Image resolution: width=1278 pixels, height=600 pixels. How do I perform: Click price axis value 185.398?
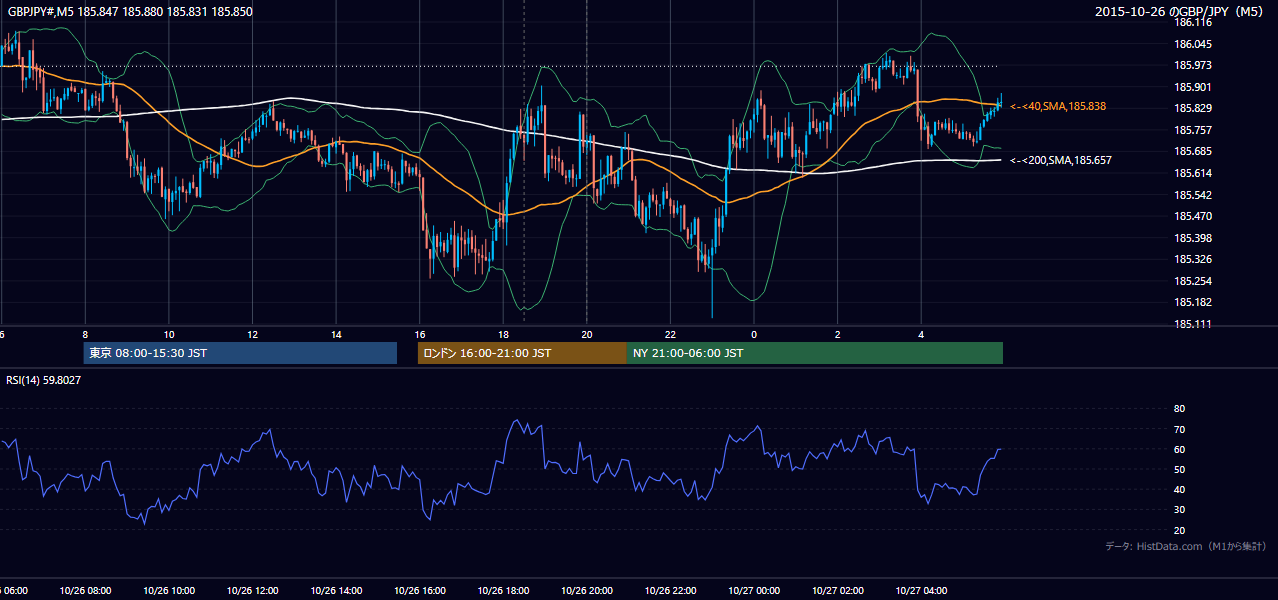point(1193,238)
